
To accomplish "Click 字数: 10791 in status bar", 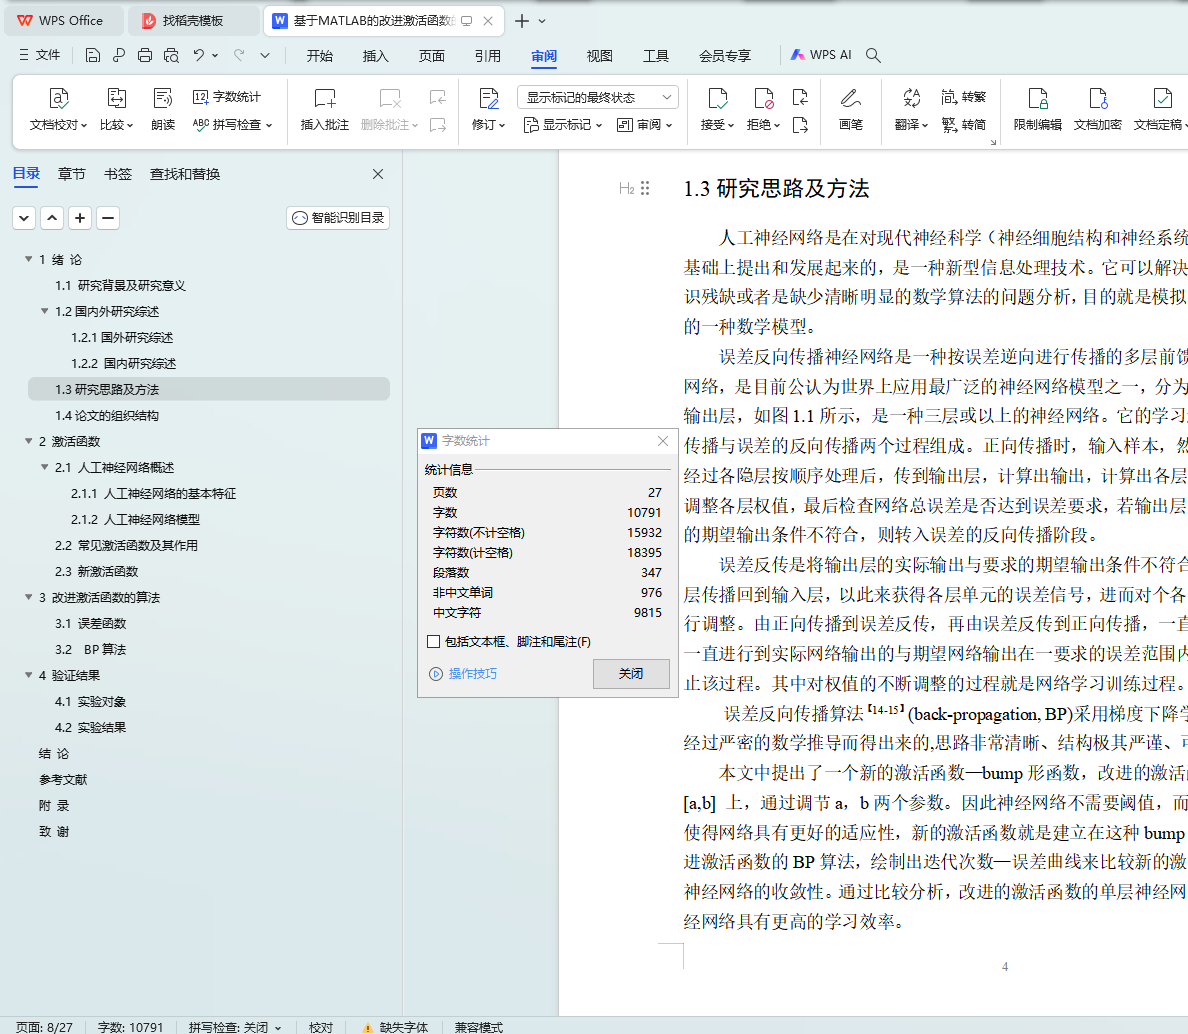I will [x=130, y=1027].
